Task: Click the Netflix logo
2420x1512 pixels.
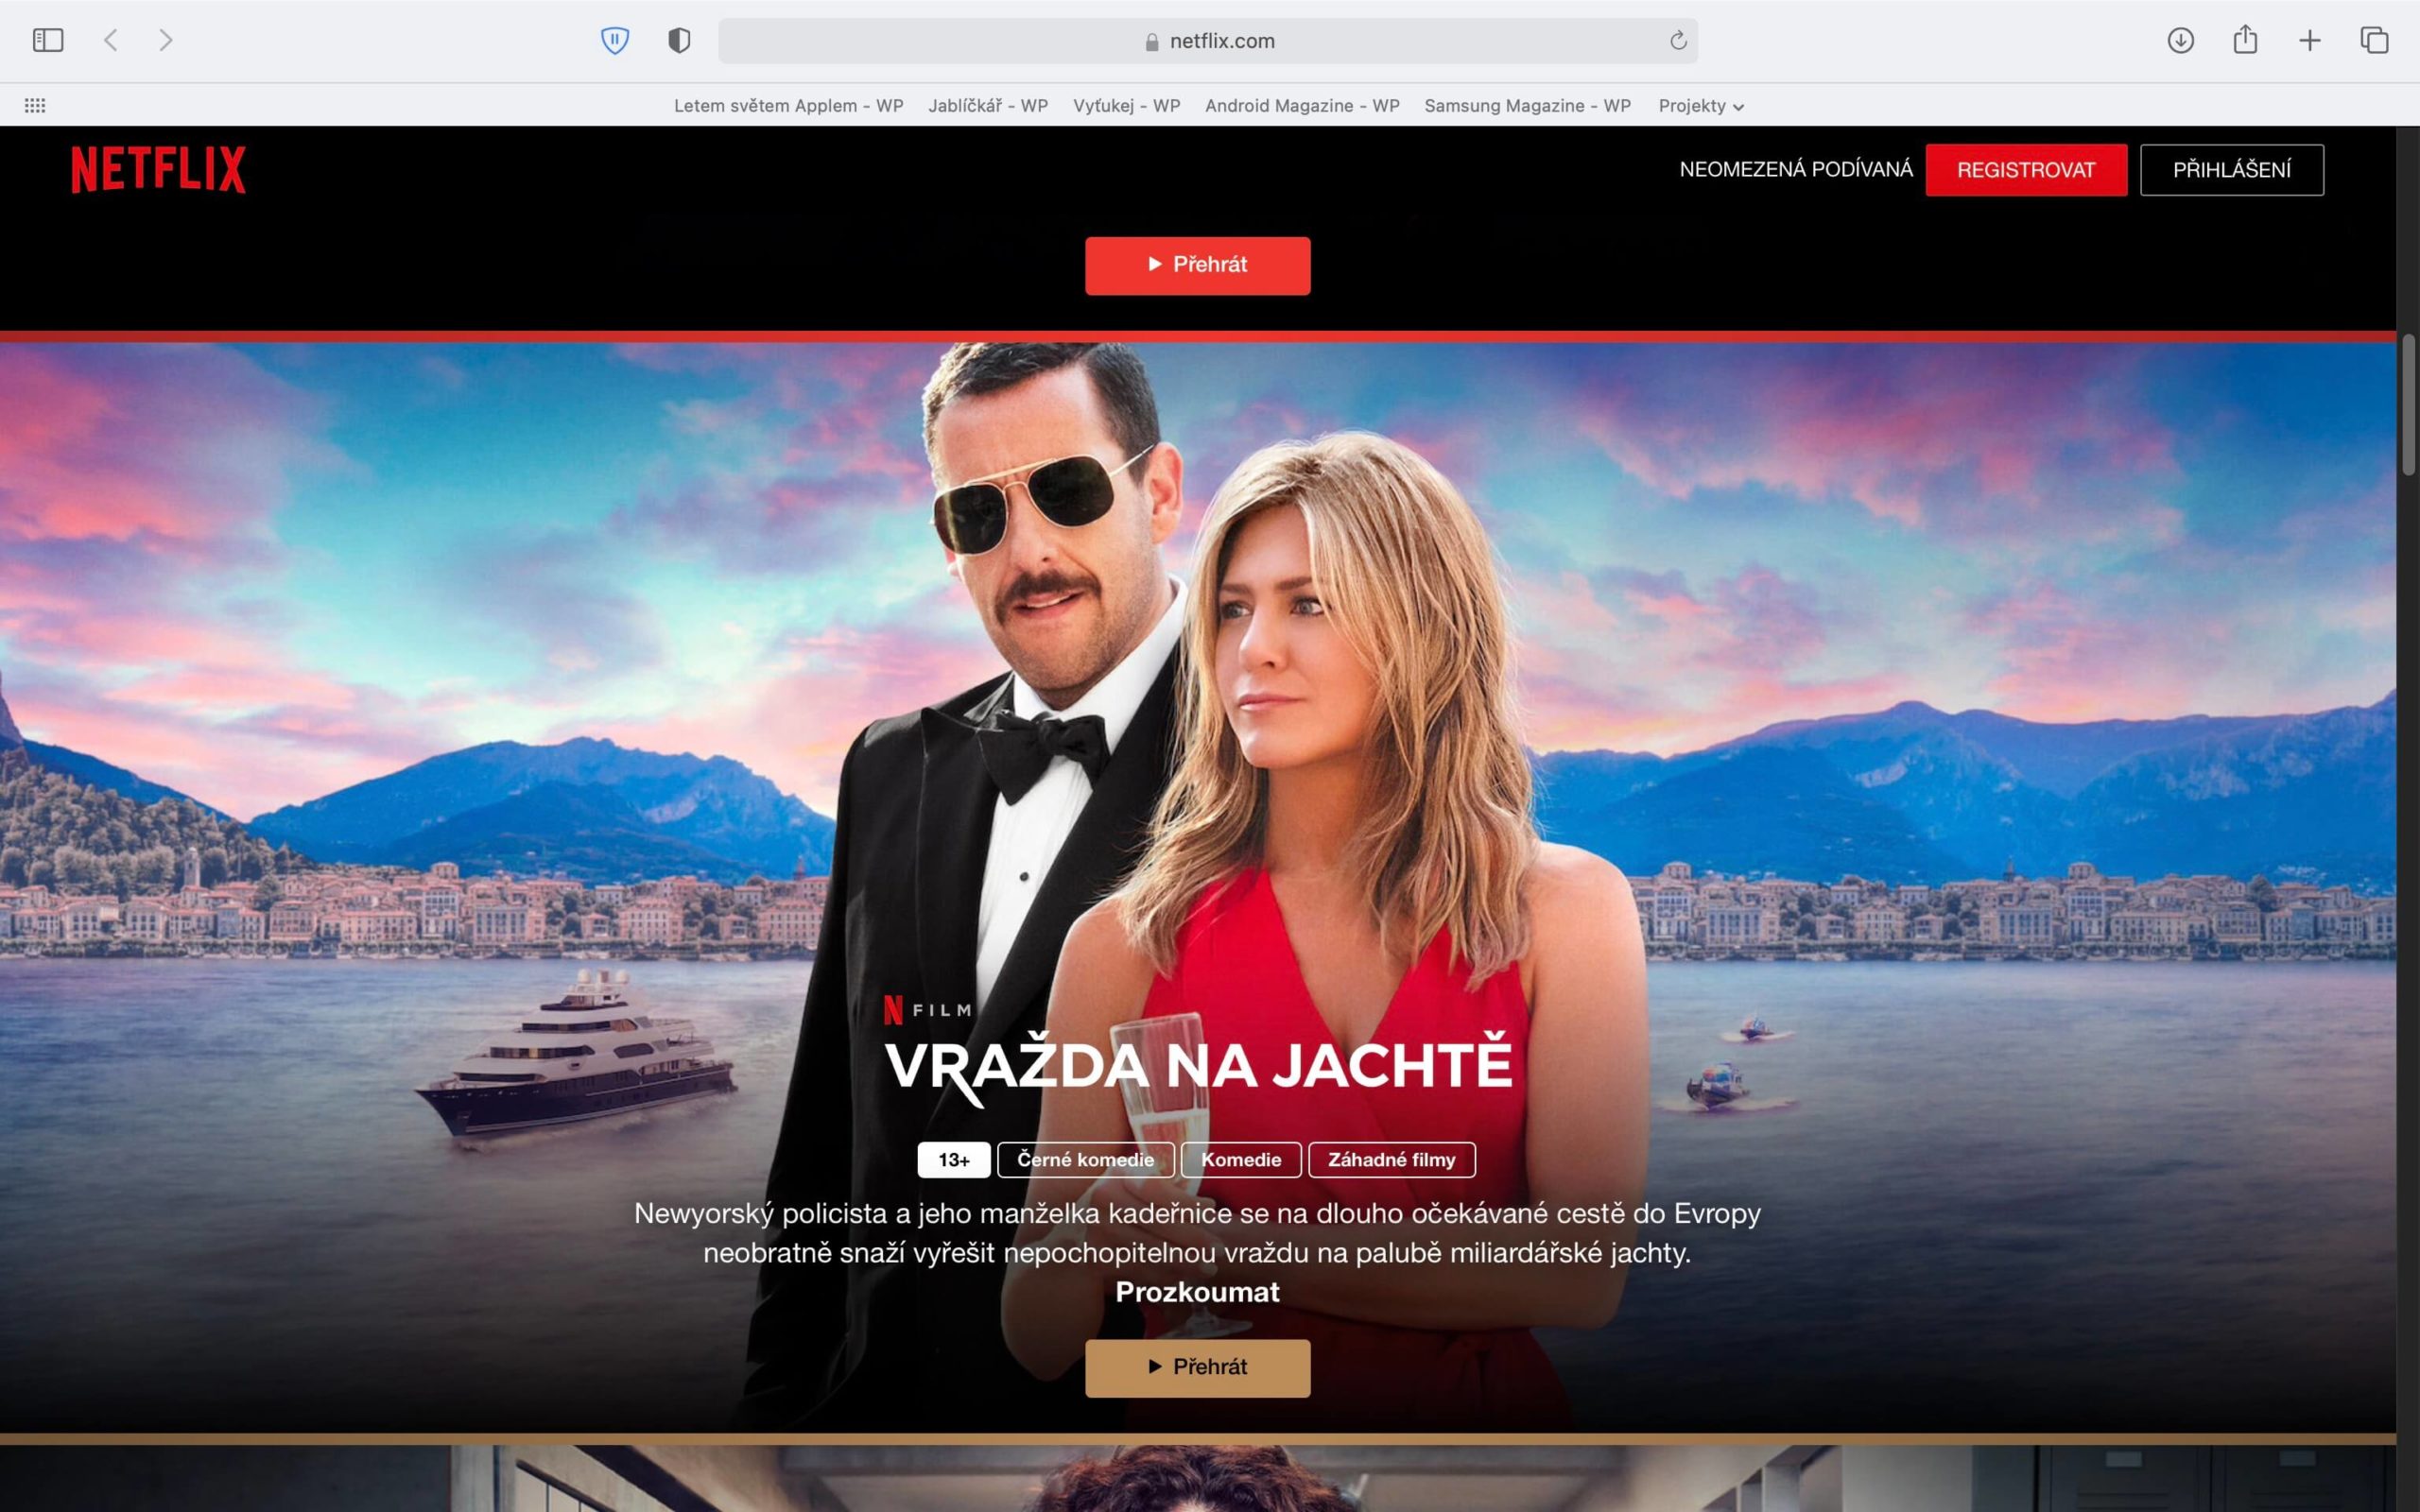Action: click(x=158, y=169)
